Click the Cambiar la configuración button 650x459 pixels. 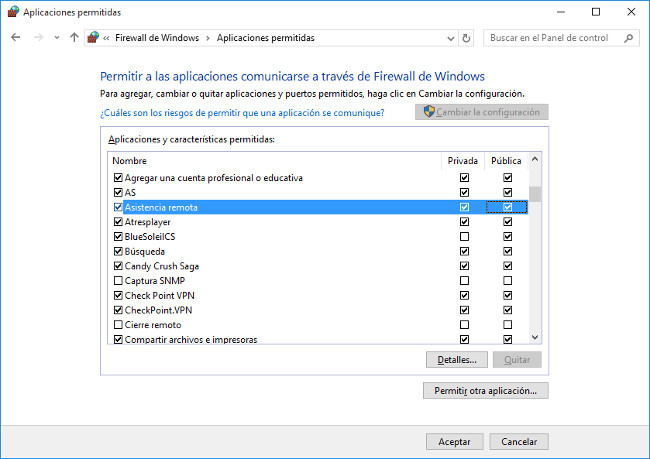tap(482, 112)
